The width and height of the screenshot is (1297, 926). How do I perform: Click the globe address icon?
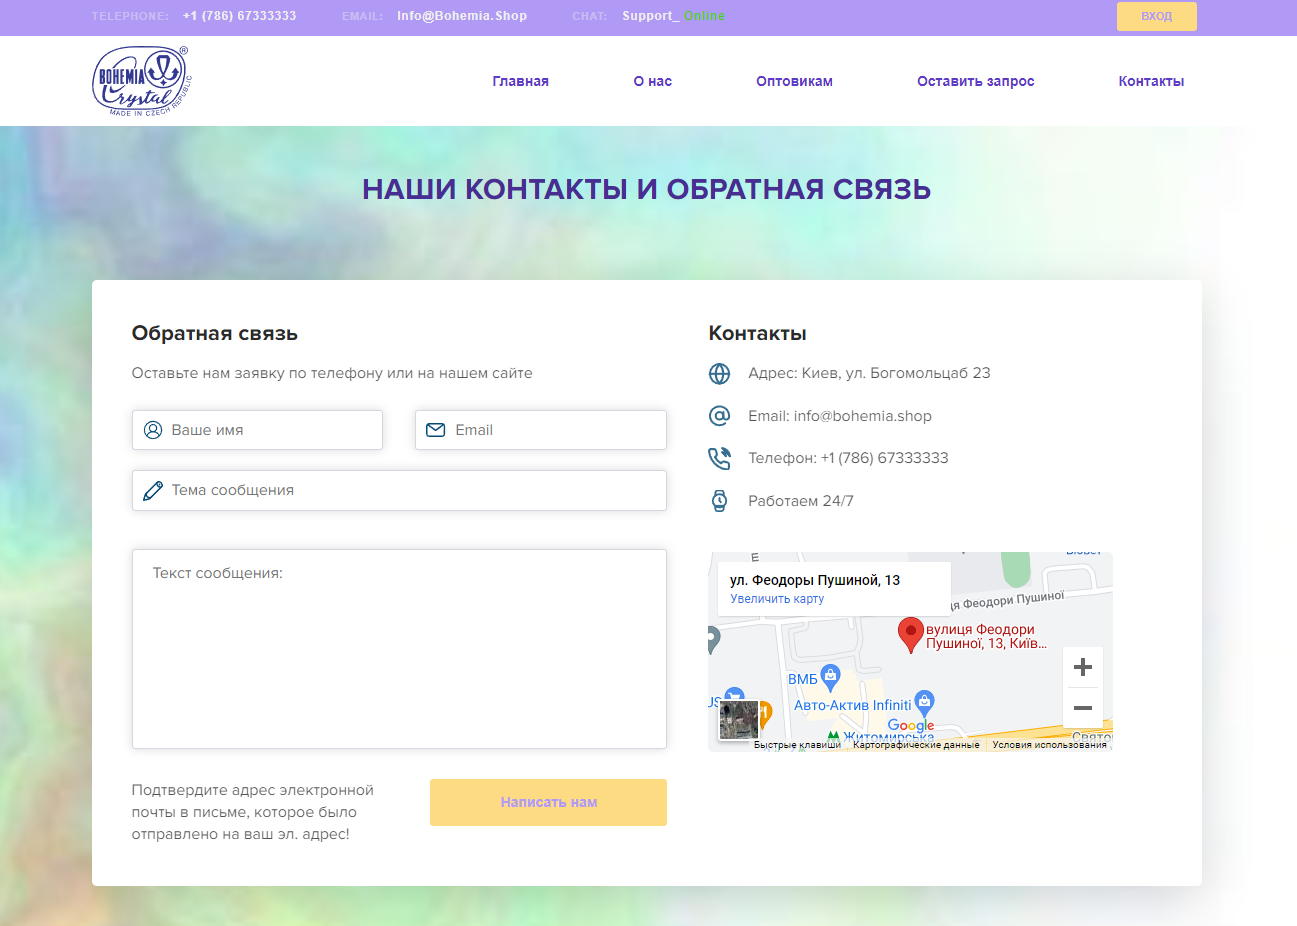719,373
